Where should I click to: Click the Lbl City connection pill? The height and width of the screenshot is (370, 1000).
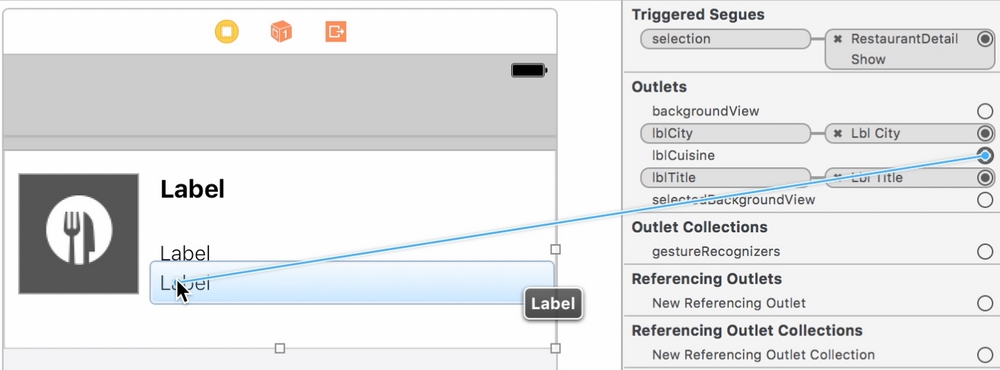coord(910,133)
